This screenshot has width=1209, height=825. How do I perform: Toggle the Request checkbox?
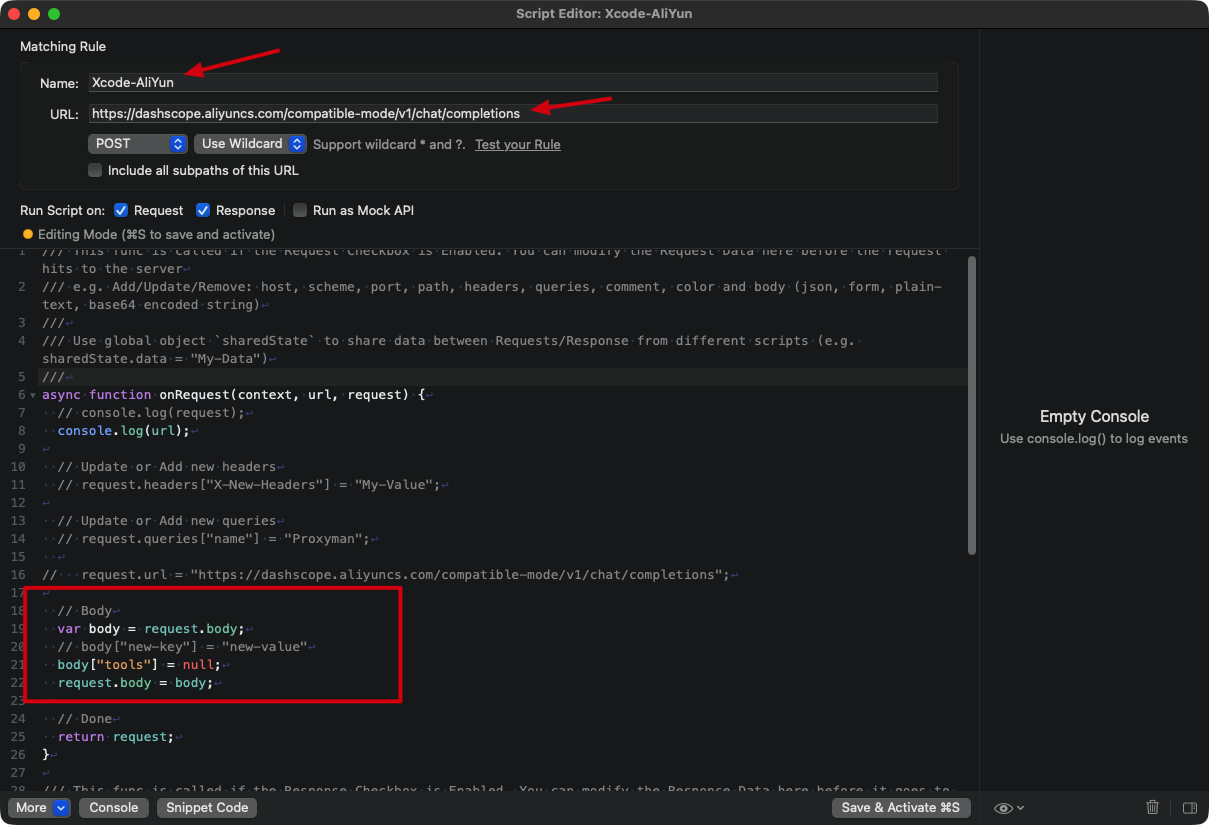pos(121,210)
